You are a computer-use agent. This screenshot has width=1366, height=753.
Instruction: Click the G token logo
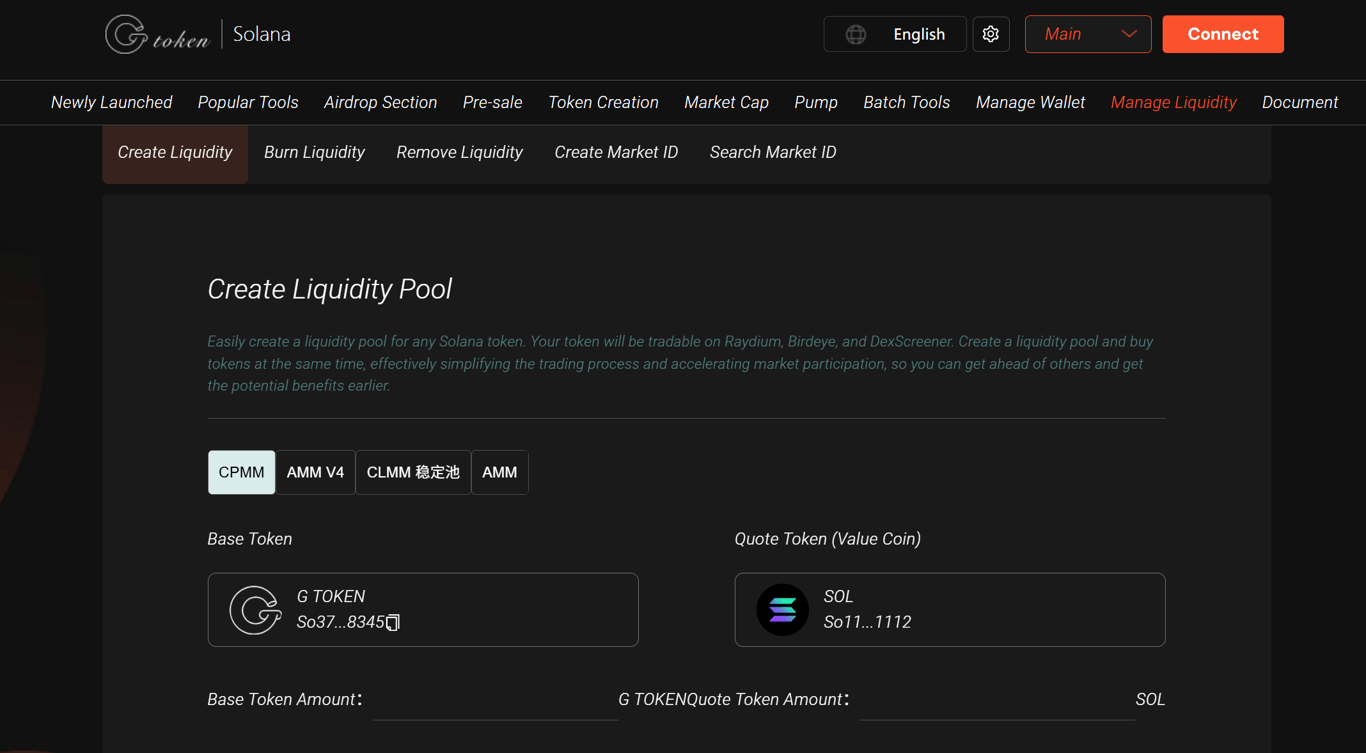pyautogui.click(x=157, y=34)
